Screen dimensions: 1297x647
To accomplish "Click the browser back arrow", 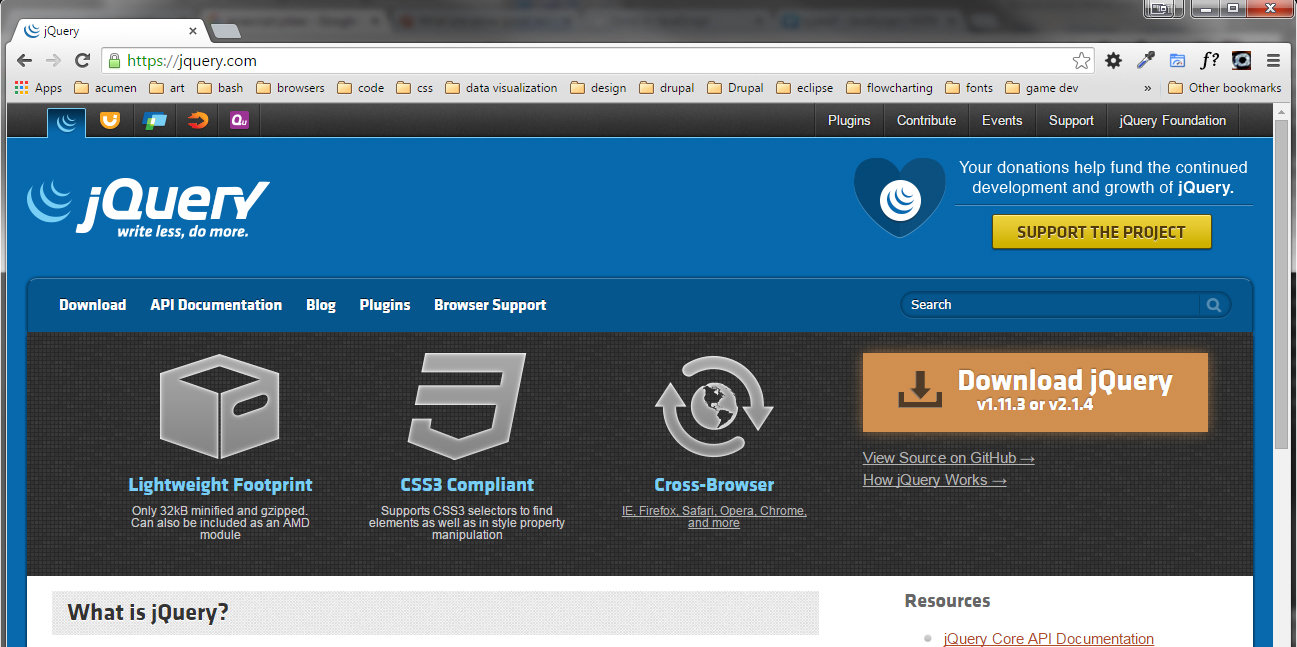I will tap(24, 61).
